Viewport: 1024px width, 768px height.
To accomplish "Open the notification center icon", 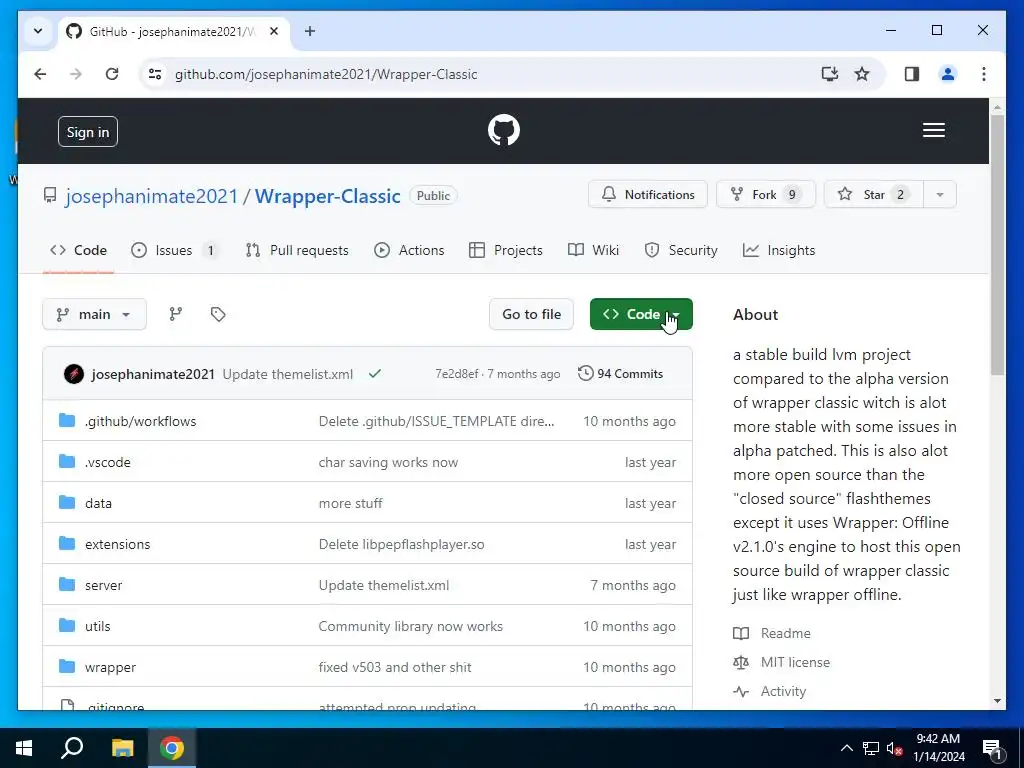I will (992, 749).
